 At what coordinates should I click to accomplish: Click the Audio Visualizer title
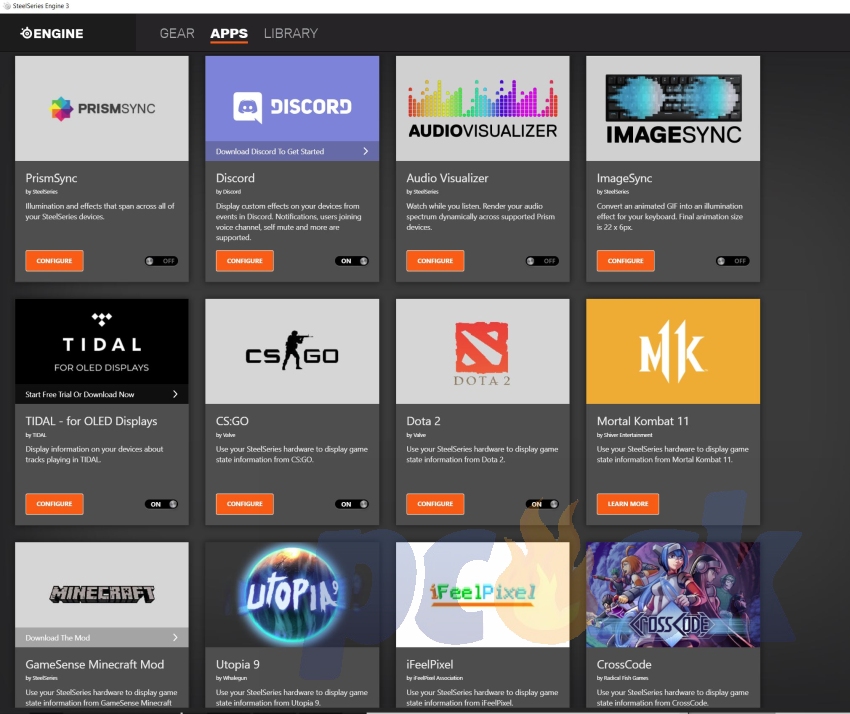pyautogui.click(x=447, y=178)
